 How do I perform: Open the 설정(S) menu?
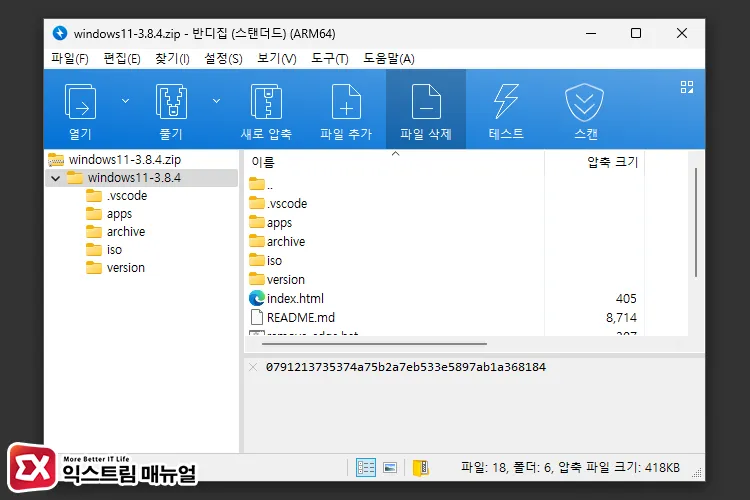point(223,59)
